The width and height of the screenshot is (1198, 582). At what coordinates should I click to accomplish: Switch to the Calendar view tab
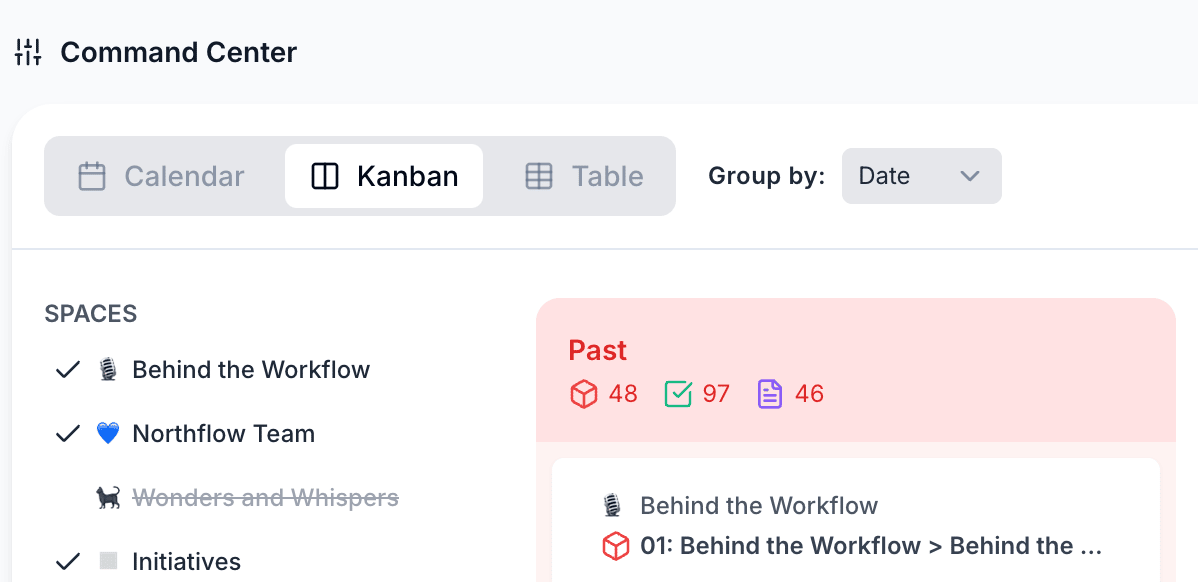pos(161,176)
